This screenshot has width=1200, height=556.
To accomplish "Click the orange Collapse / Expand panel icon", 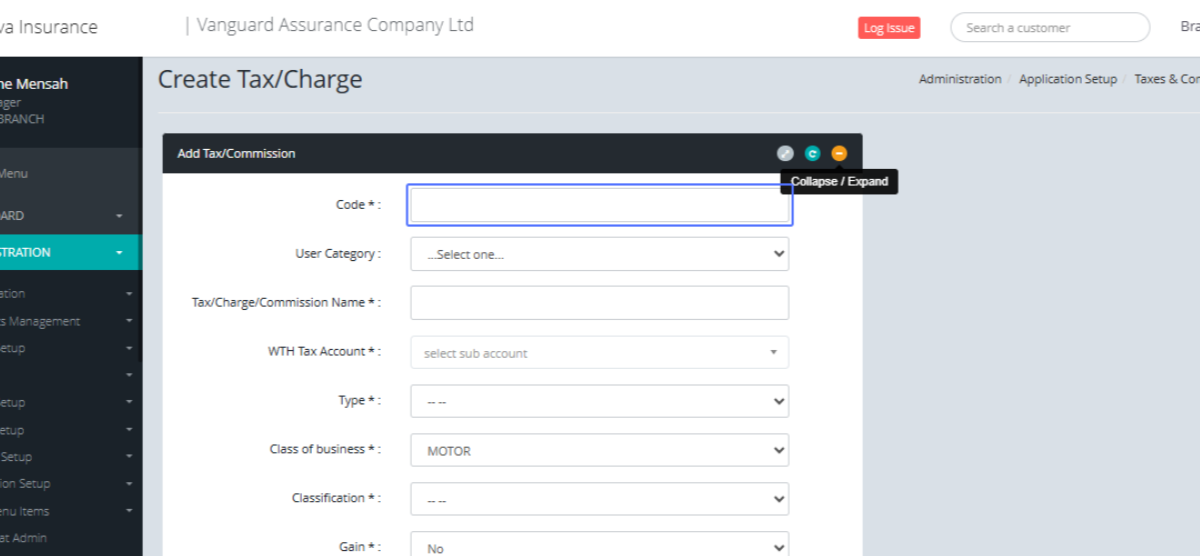I will tap(839, 153).
